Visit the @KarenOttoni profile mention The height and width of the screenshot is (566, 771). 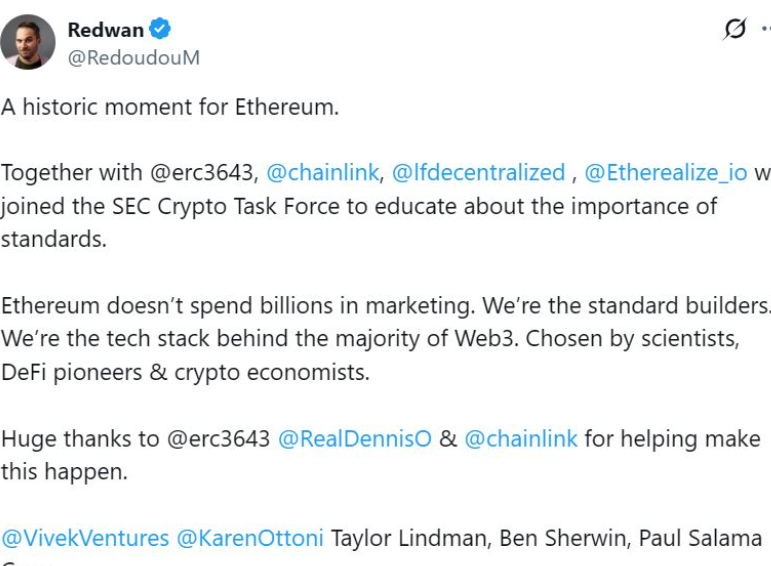(250, 538)
